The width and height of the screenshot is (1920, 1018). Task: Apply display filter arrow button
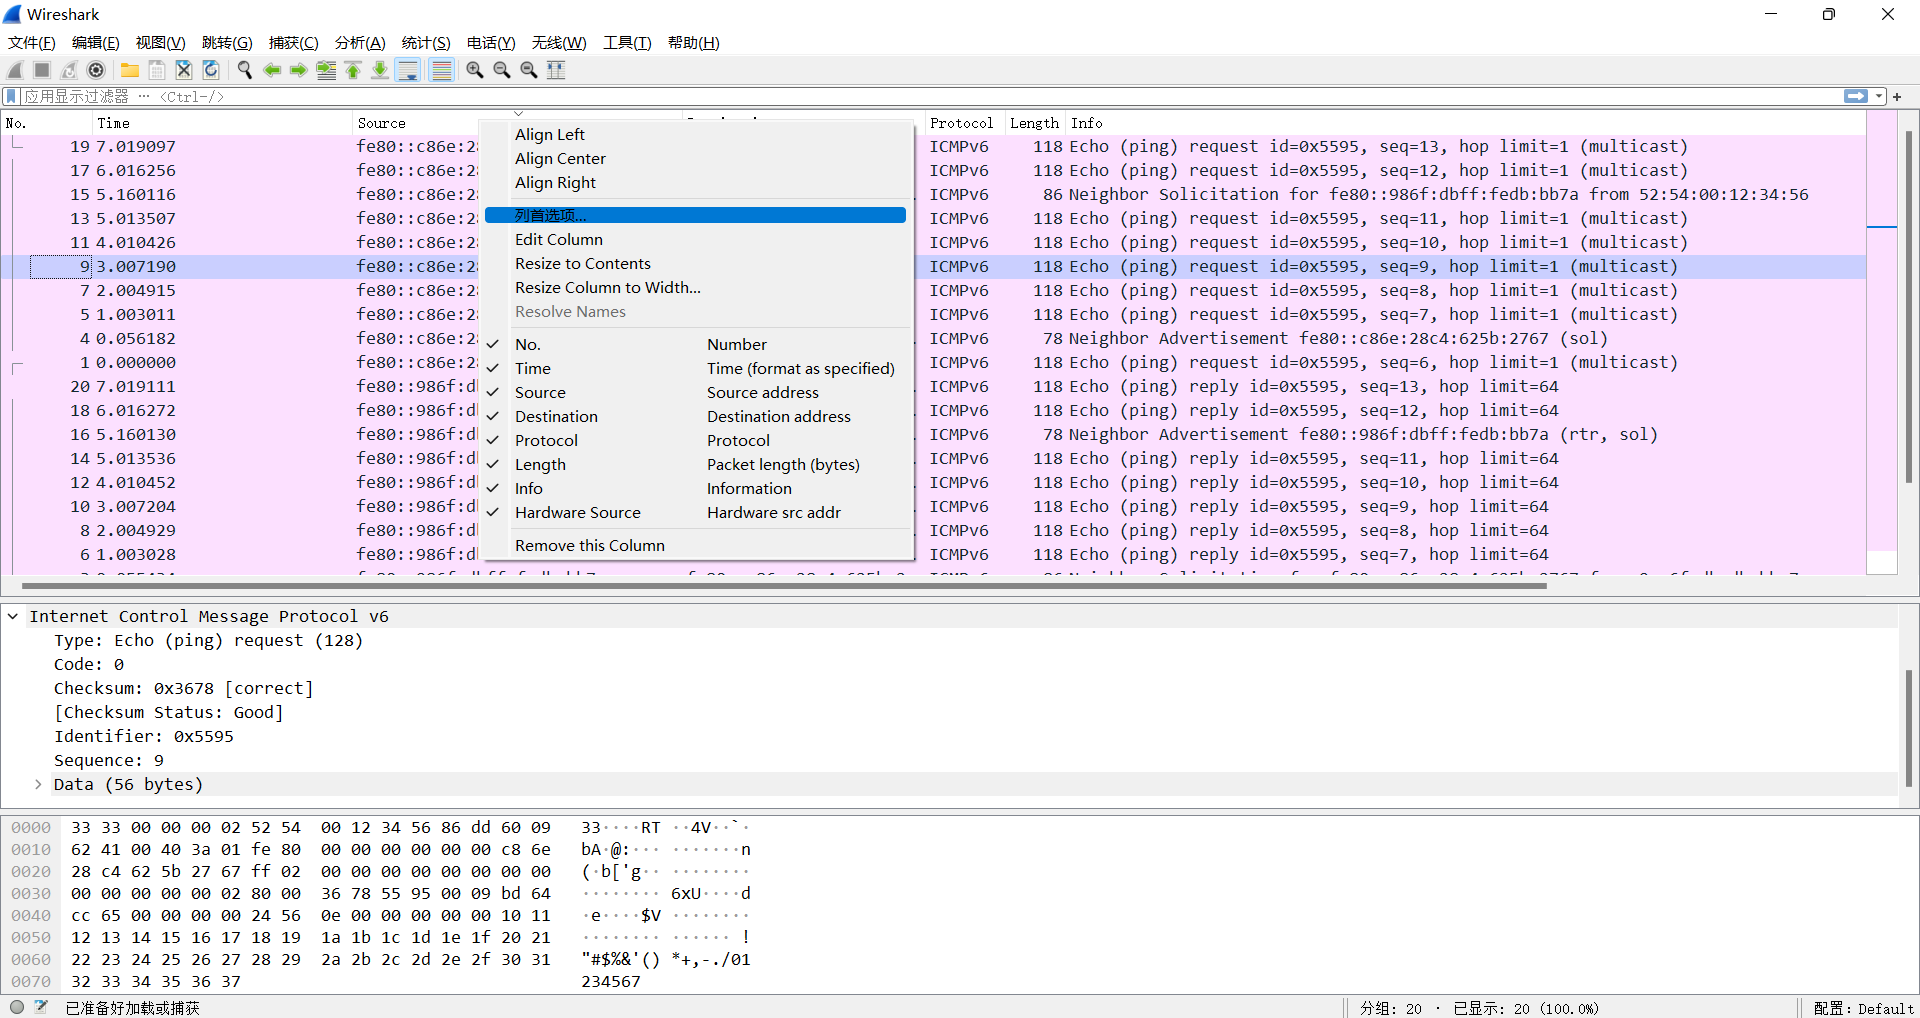tap(1856, 96)
